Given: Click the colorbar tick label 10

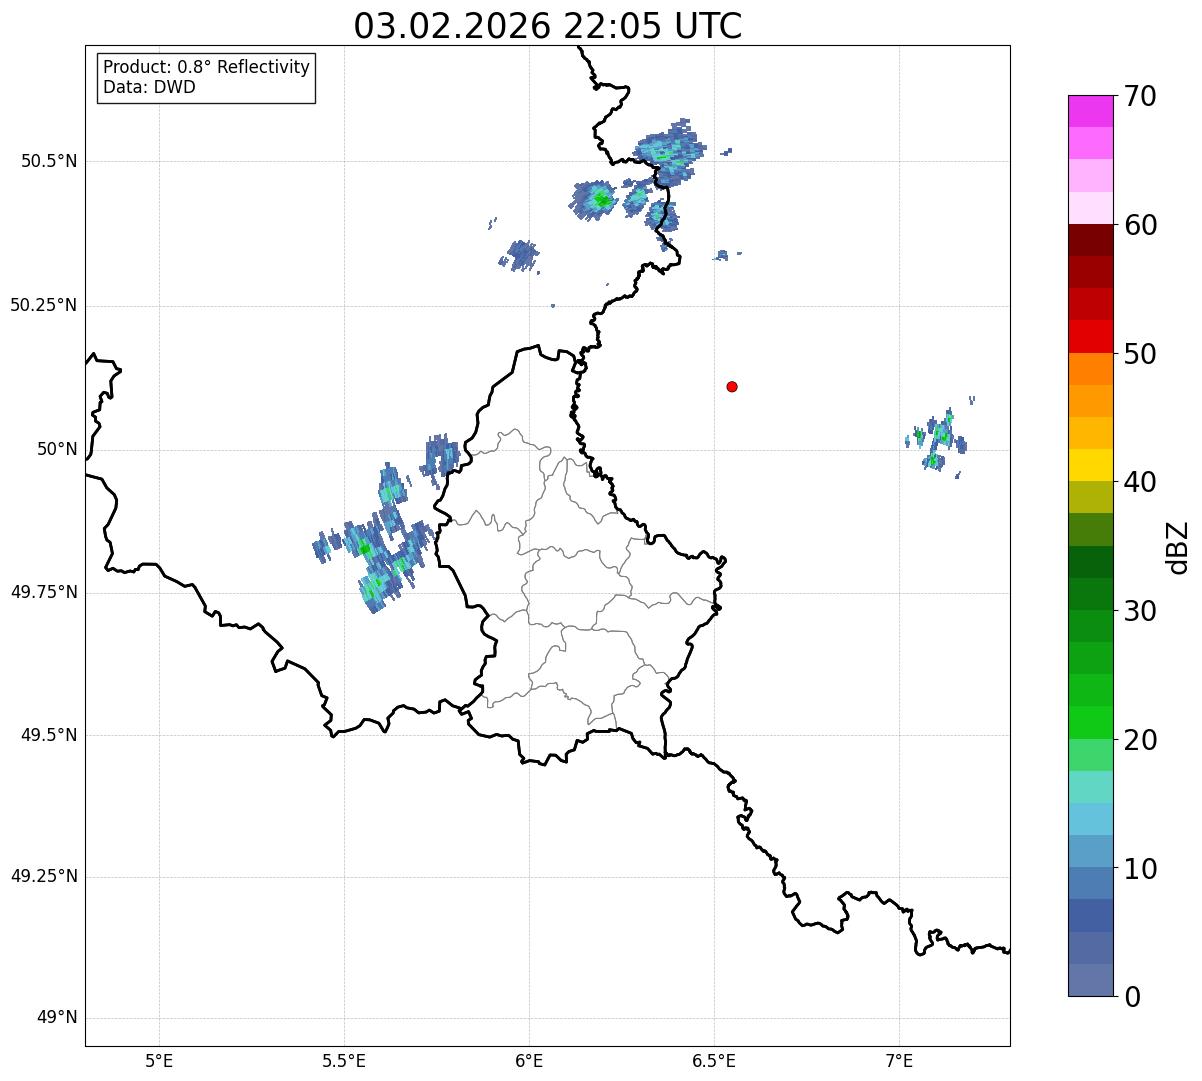Looking at the screenshot, I should coord(1140,868).
